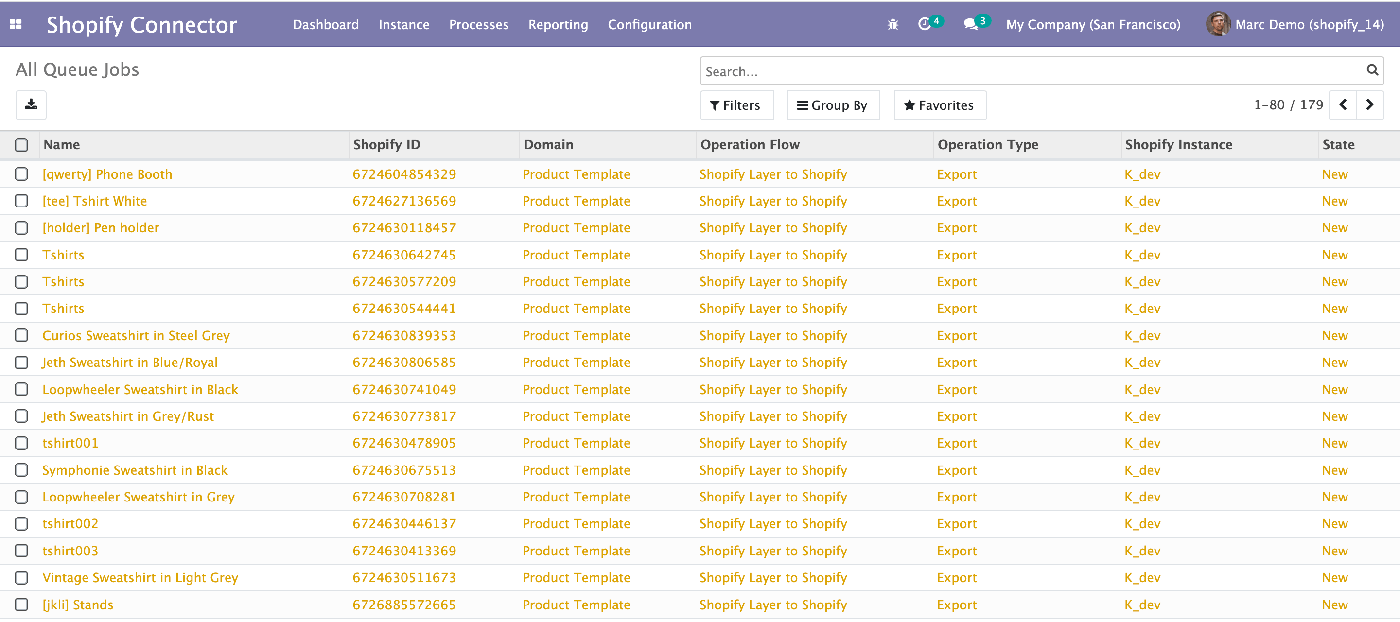Go to next page arrow
Image resolution: width=1400 pixels, height=622 pixels.
1370,105
